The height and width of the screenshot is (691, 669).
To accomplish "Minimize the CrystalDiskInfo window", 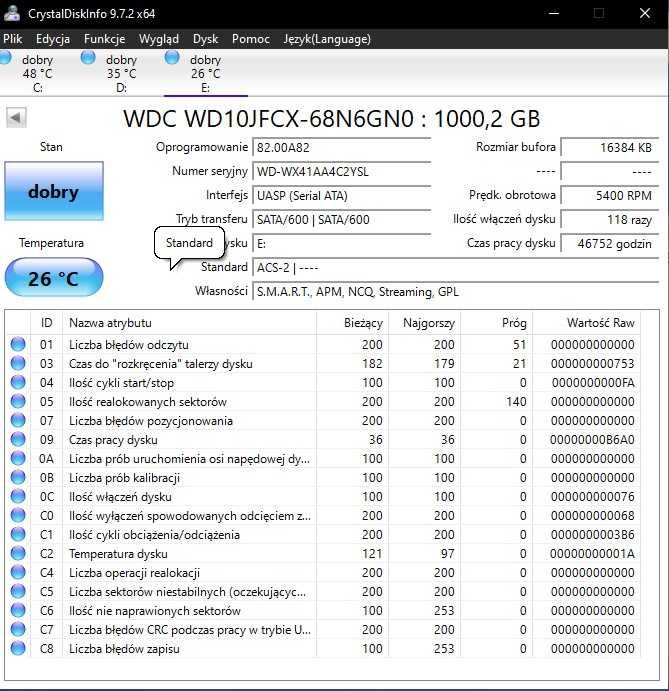I will [554, 13].
